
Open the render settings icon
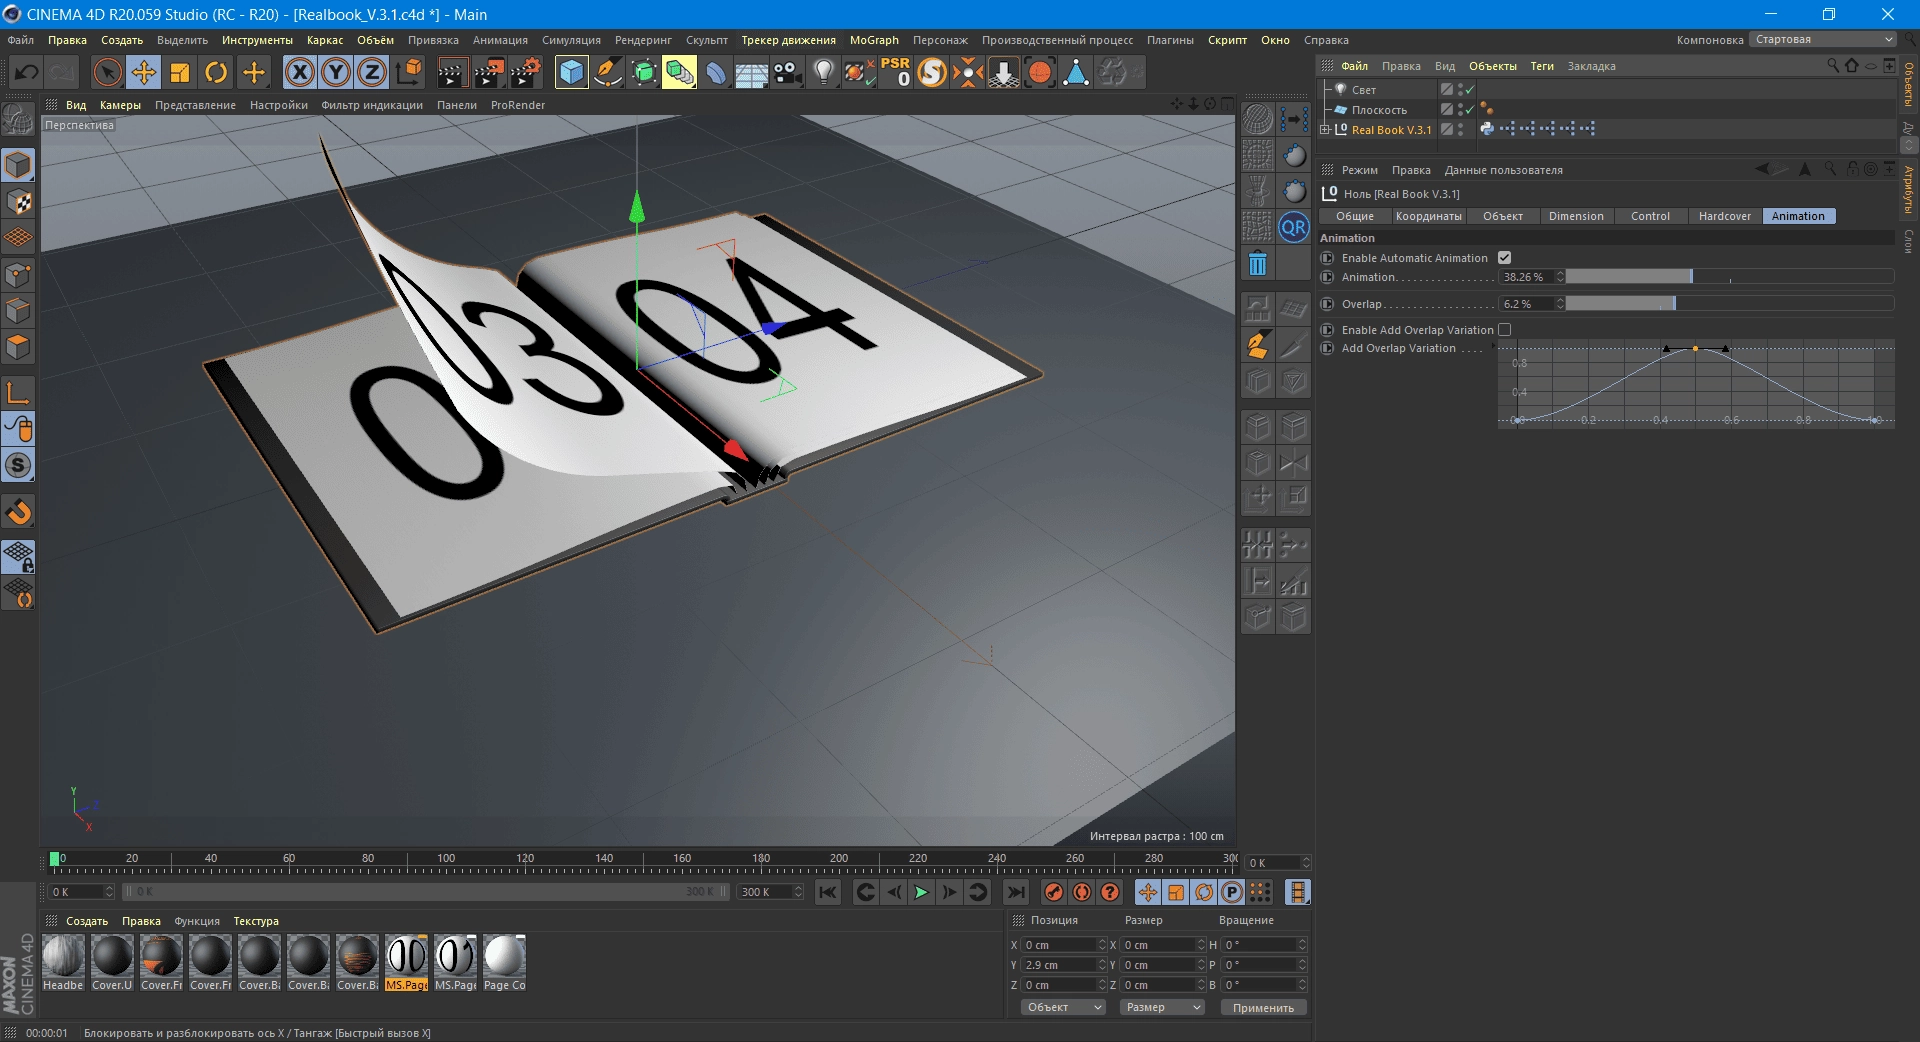[x=525, y=72]
